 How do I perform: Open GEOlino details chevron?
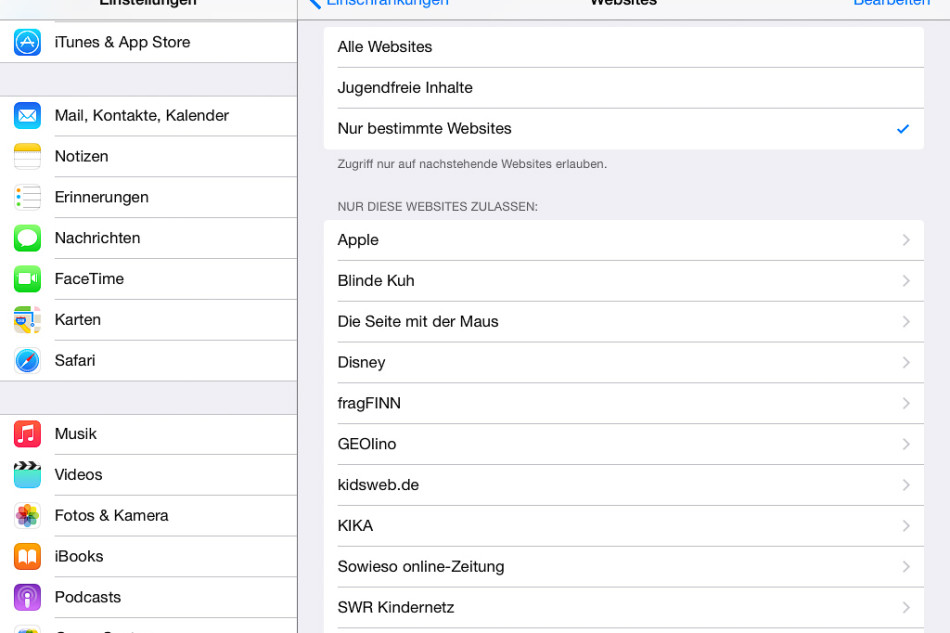coord(906,445)
